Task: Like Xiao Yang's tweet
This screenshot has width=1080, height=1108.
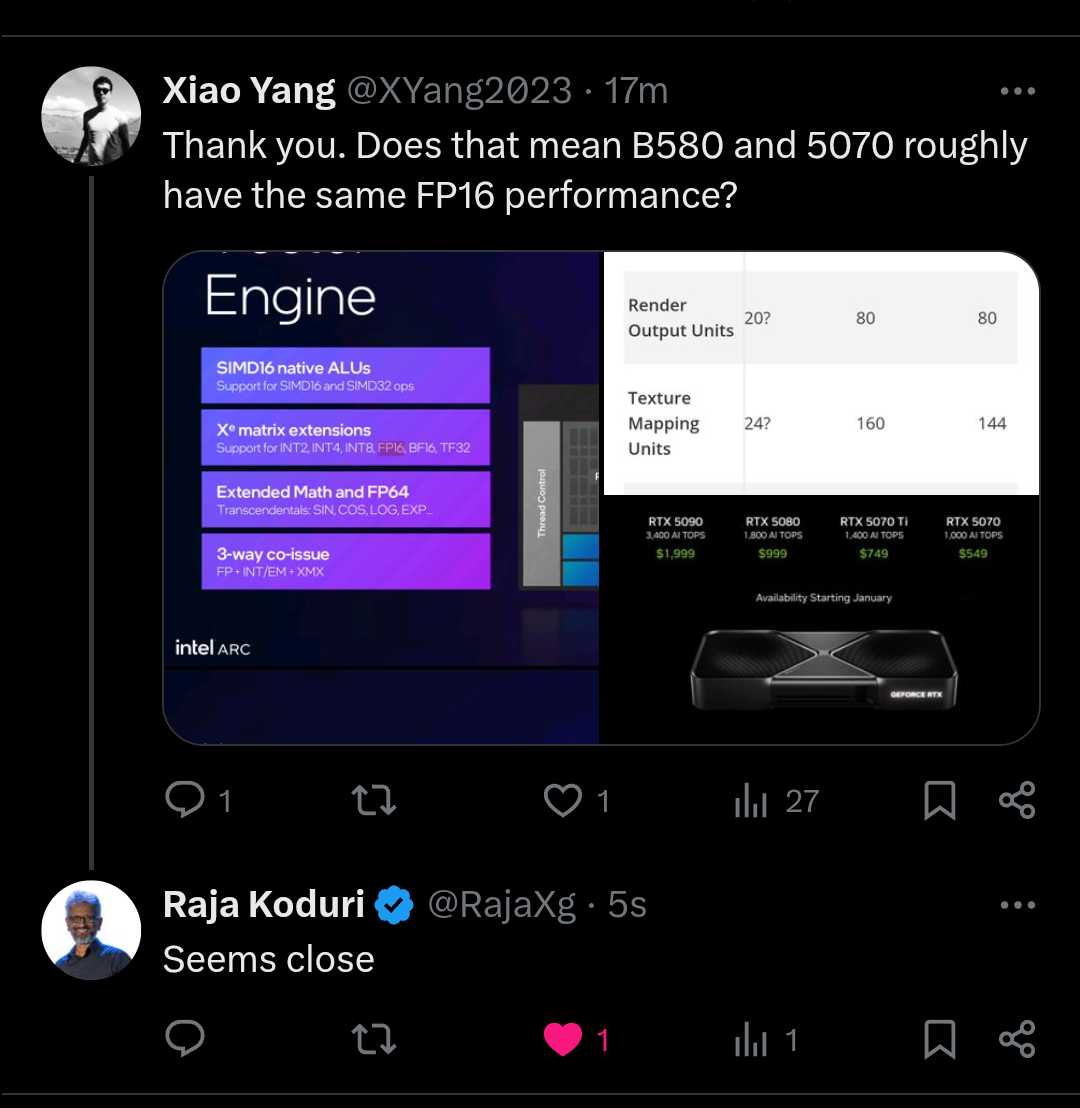Action: coord(563,800)
